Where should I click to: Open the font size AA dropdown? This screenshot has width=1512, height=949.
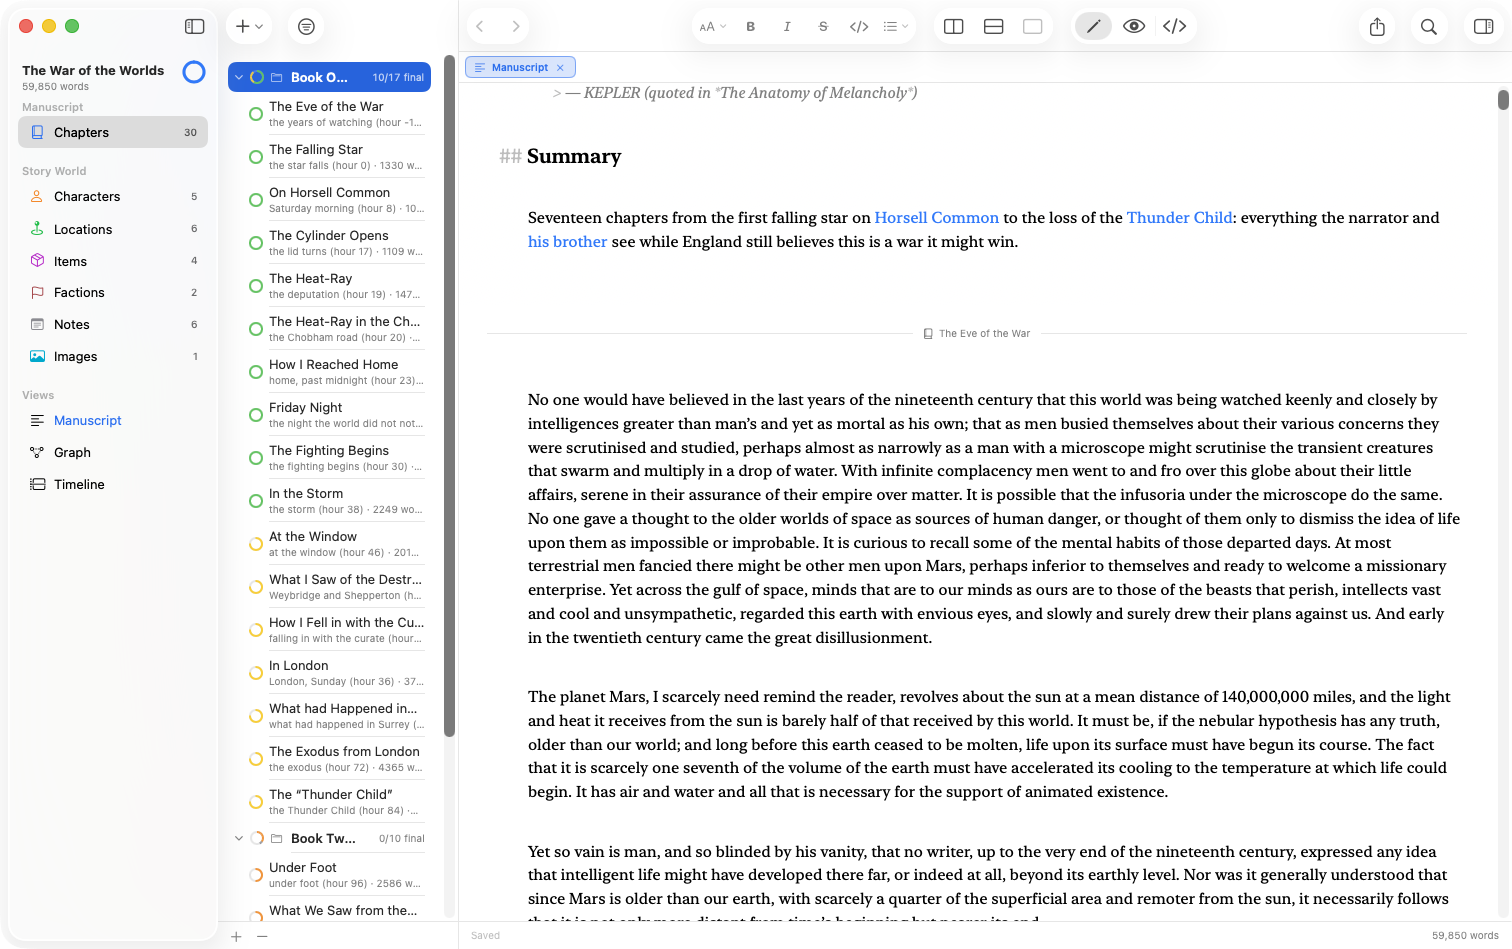tap(712, 27)
